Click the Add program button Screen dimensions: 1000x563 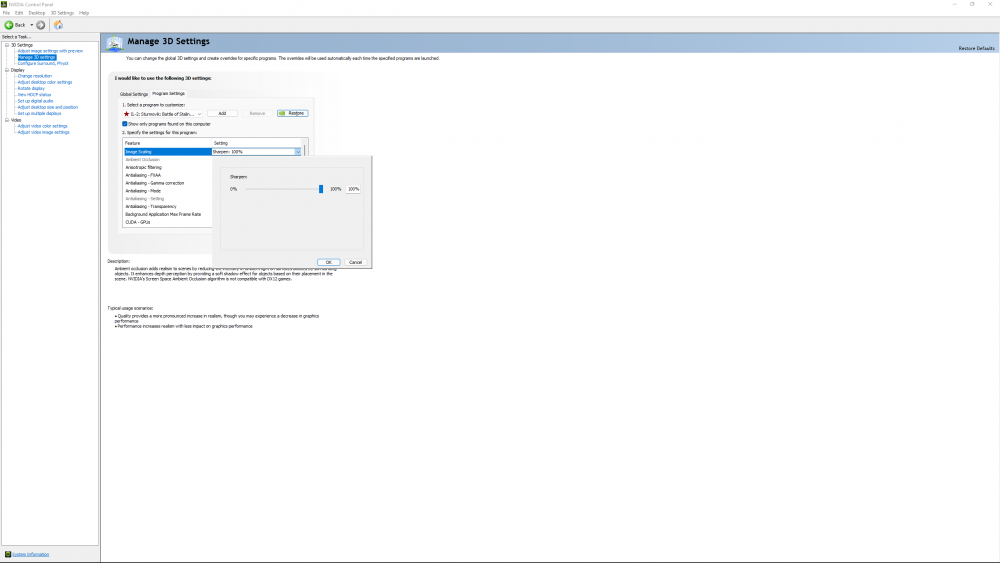(222, 113)
